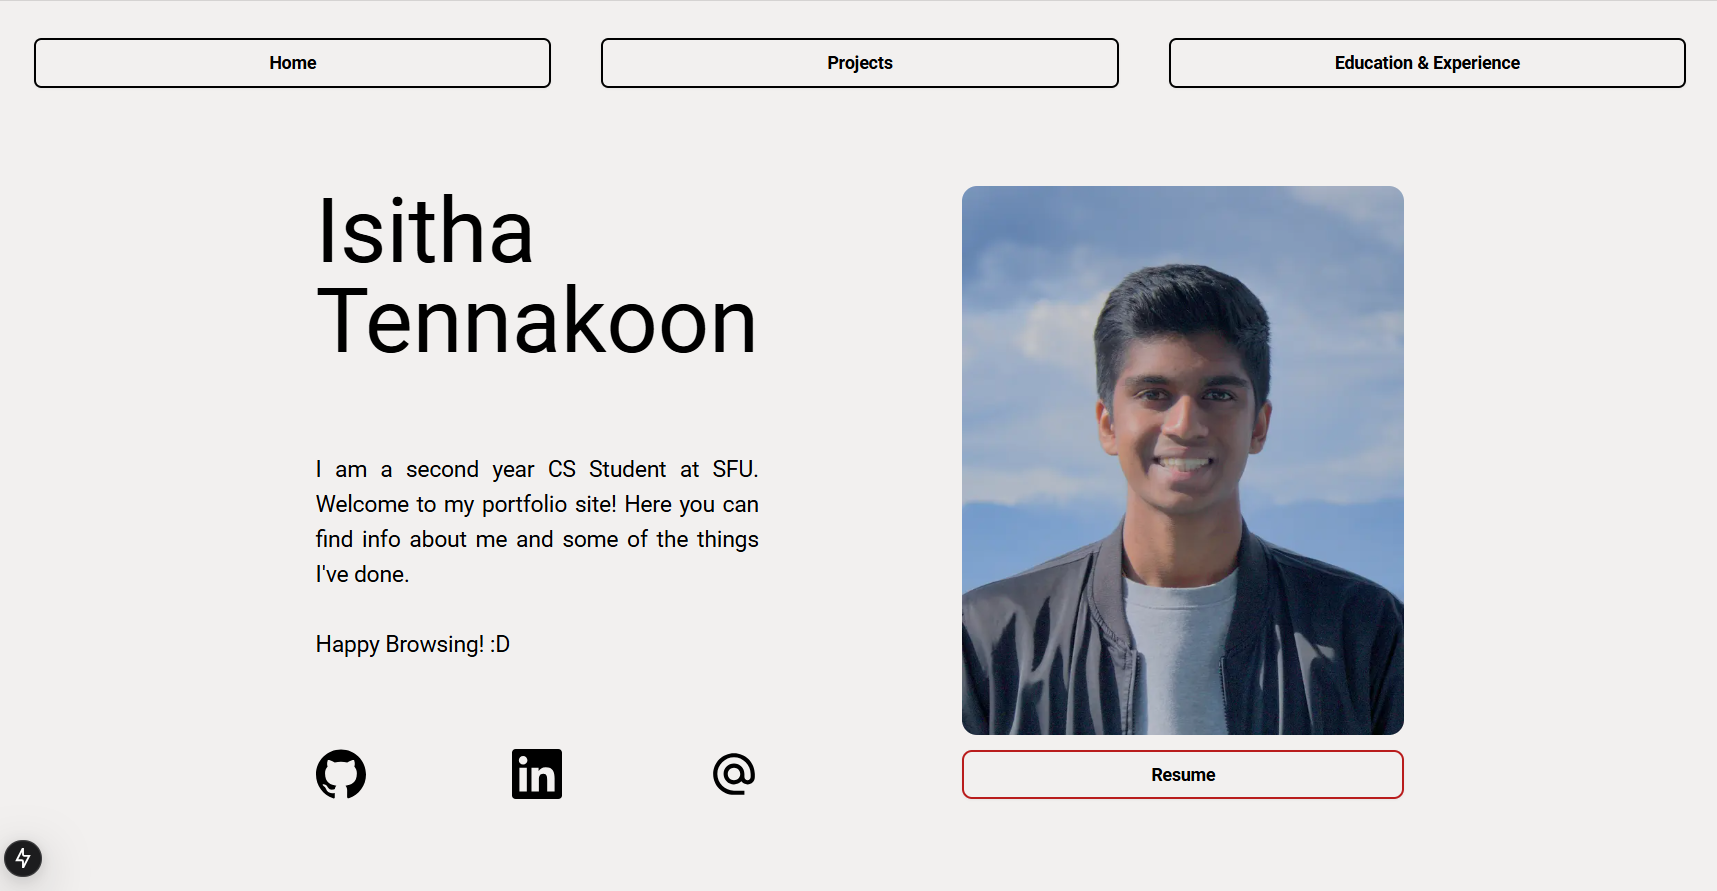This screenshot has width=1717, height=891.
Task: Open the lightning bolt dev tools icon
Action: point(23,858)
